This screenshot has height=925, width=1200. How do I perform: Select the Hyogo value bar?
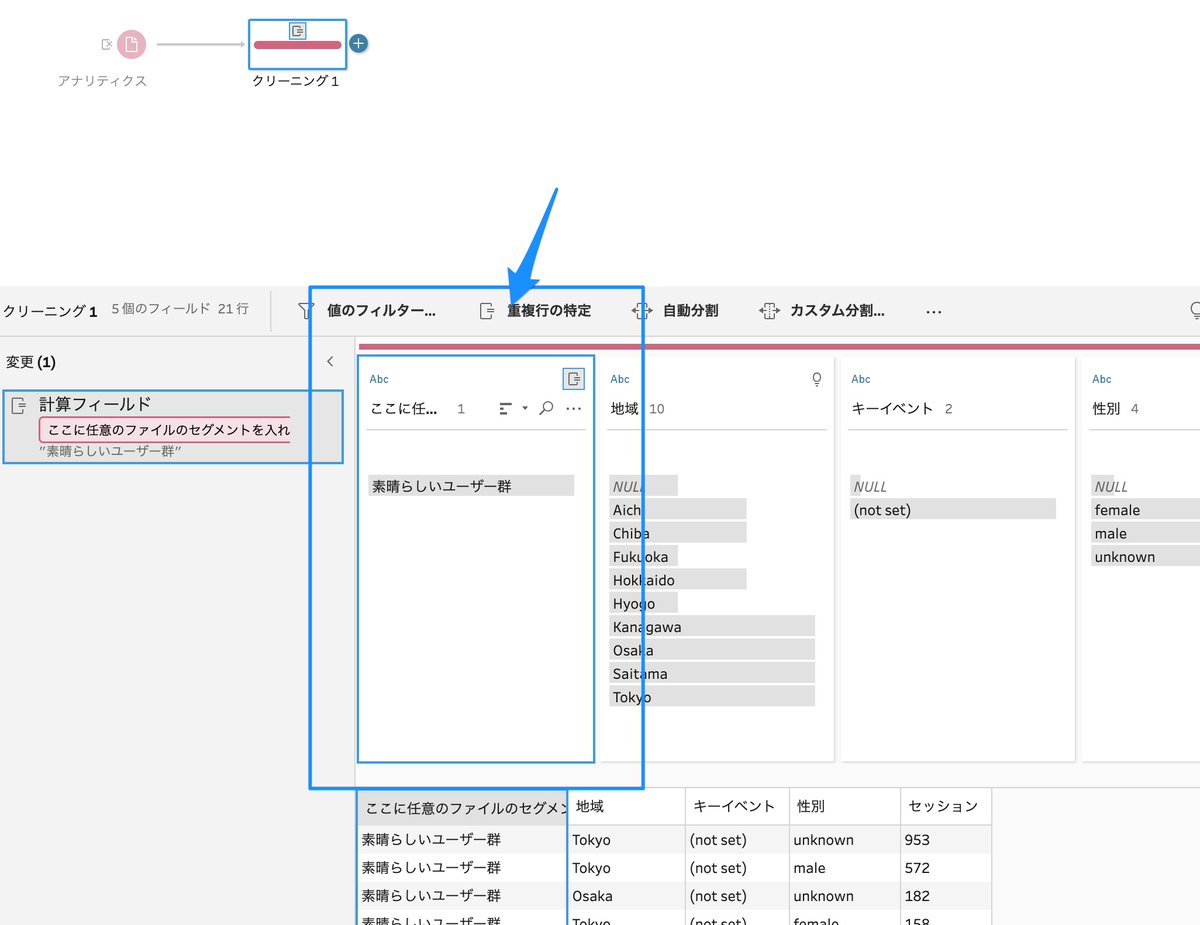click(644, 603)
